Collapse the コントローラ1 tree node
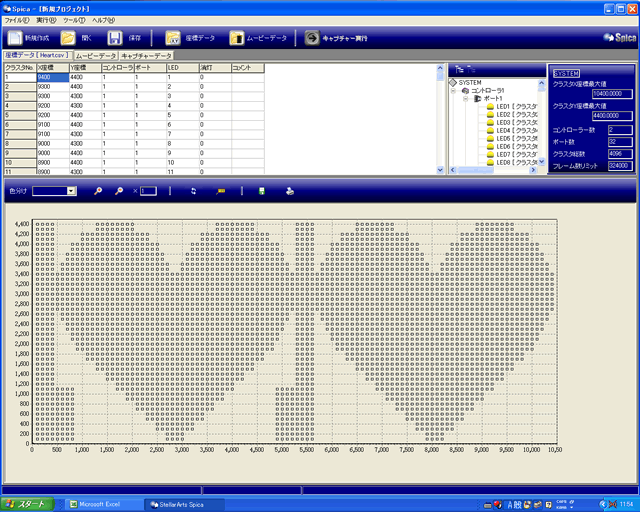This screenshot has width=640, height=512. click(x=453, y=91)
